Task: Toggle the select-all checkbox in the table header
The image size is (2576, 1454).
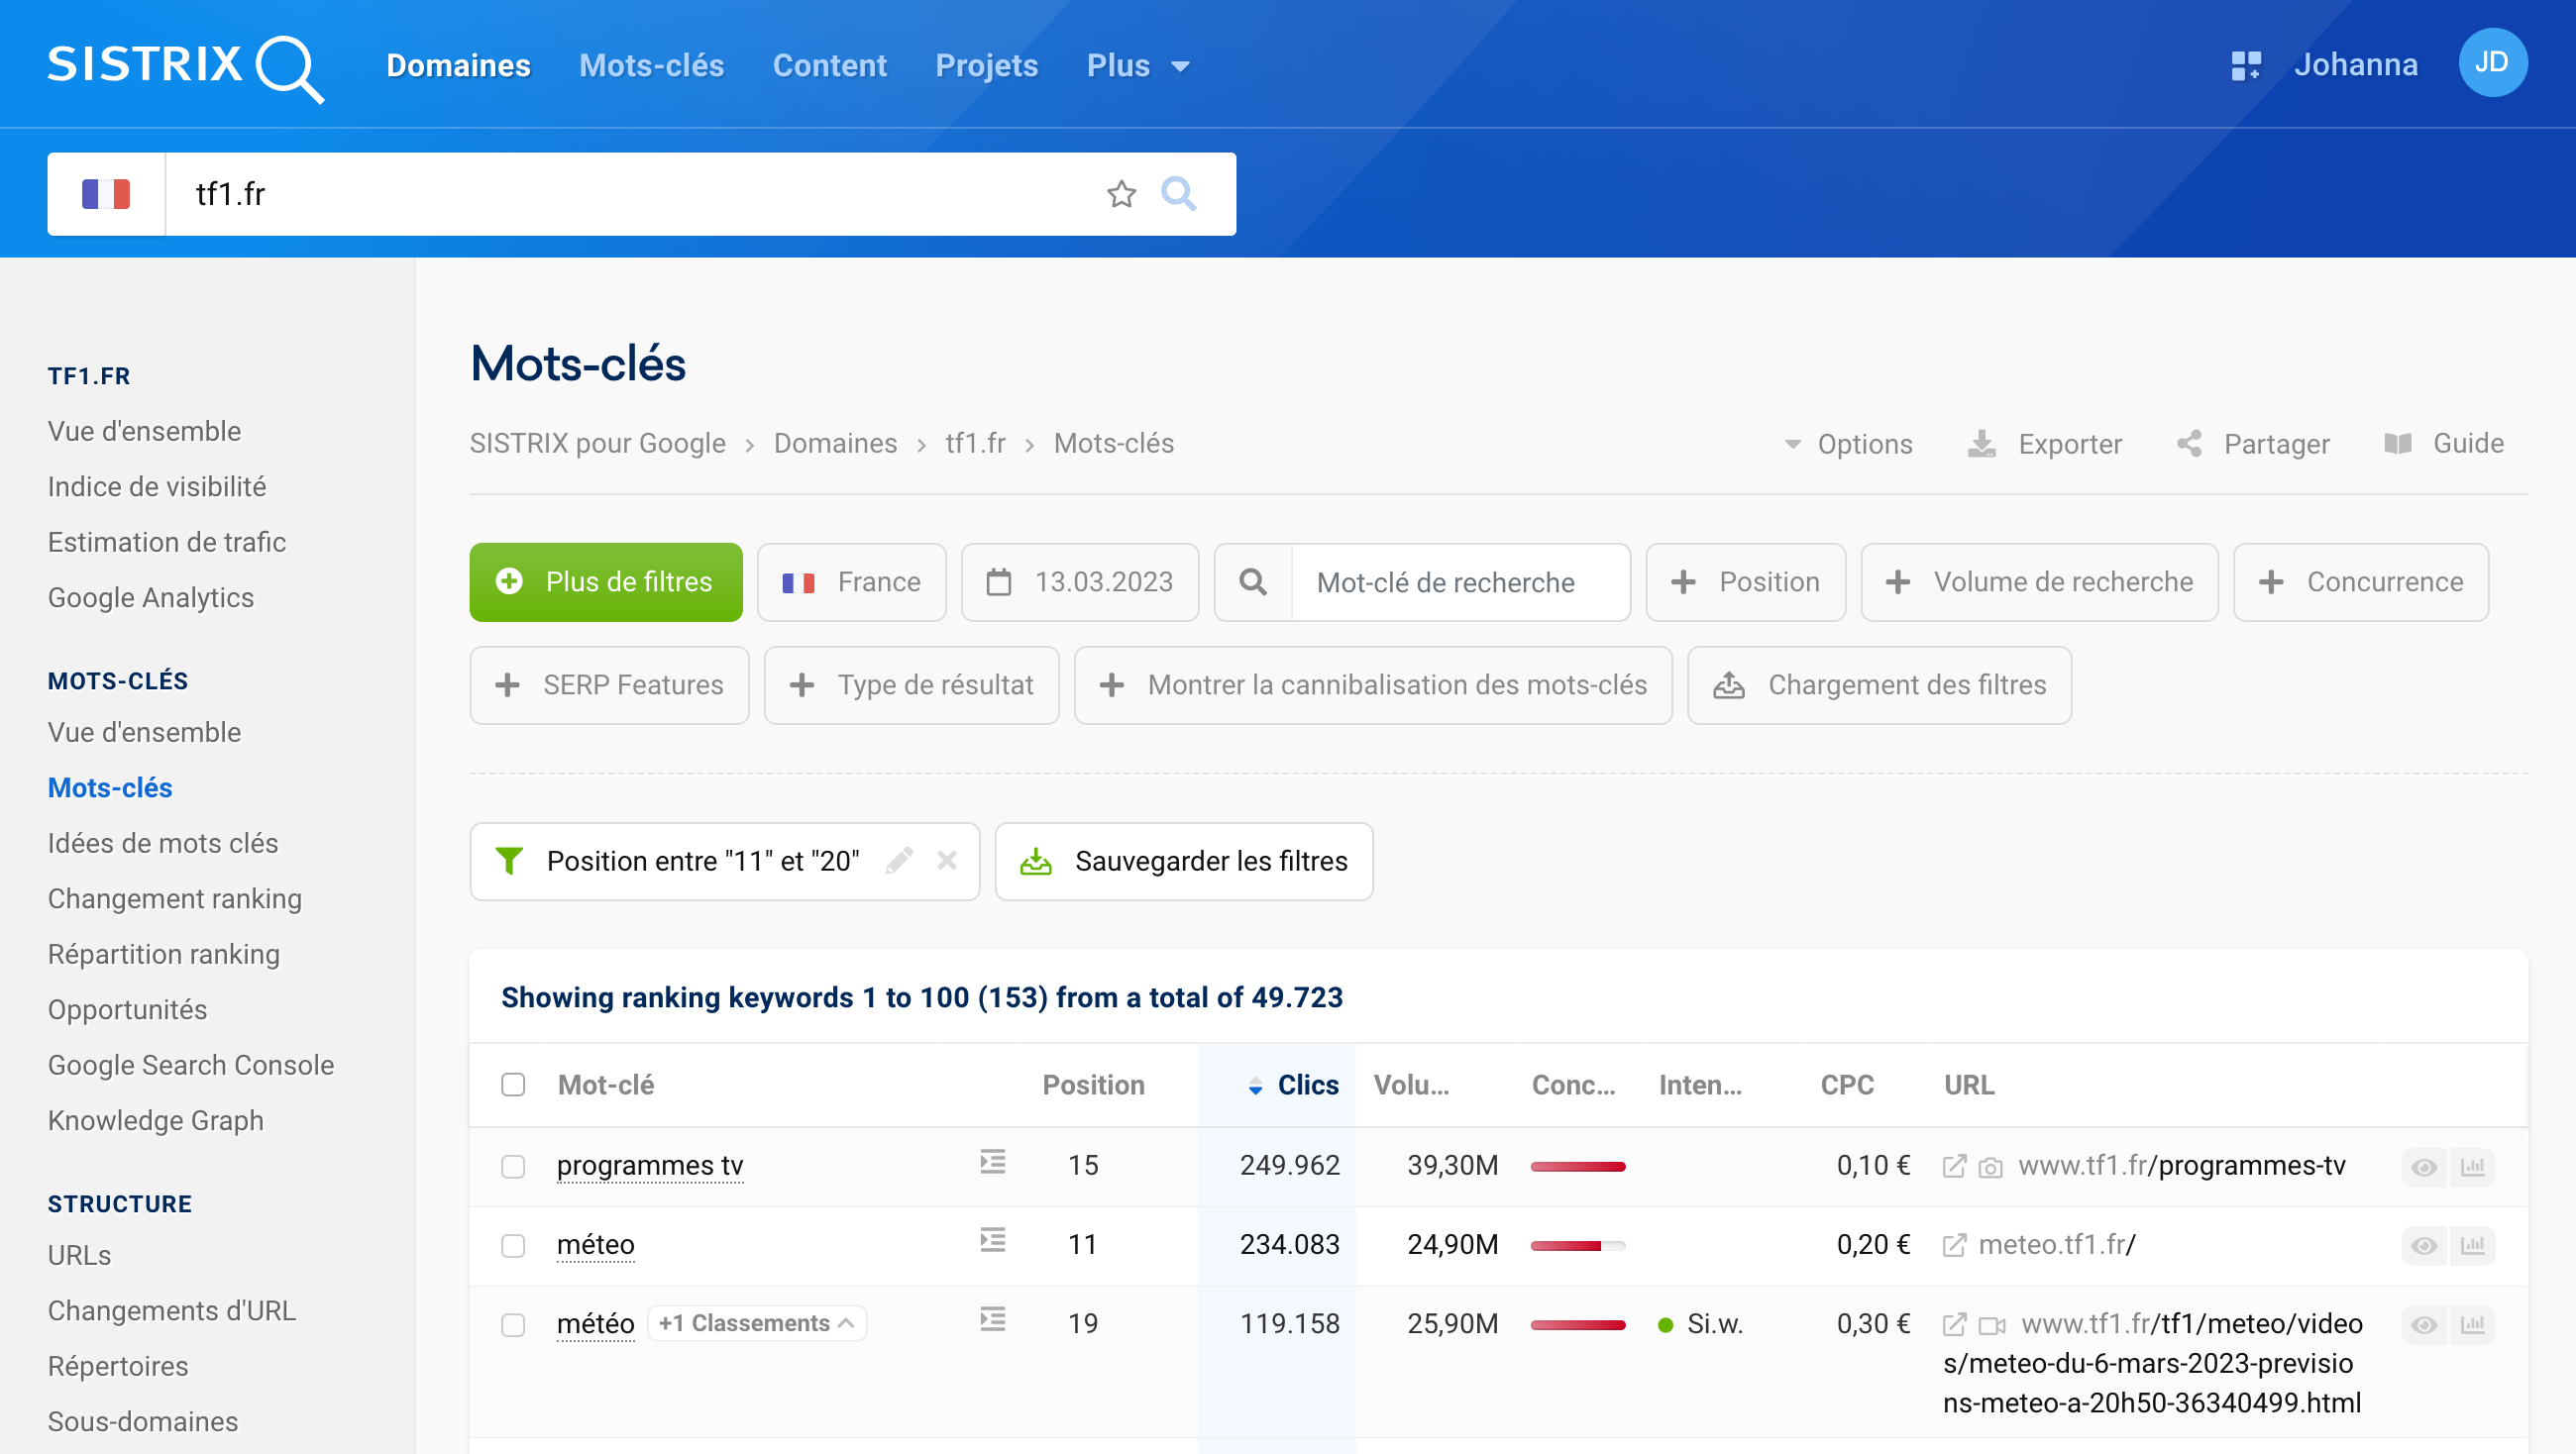Action: [513, 1085]
